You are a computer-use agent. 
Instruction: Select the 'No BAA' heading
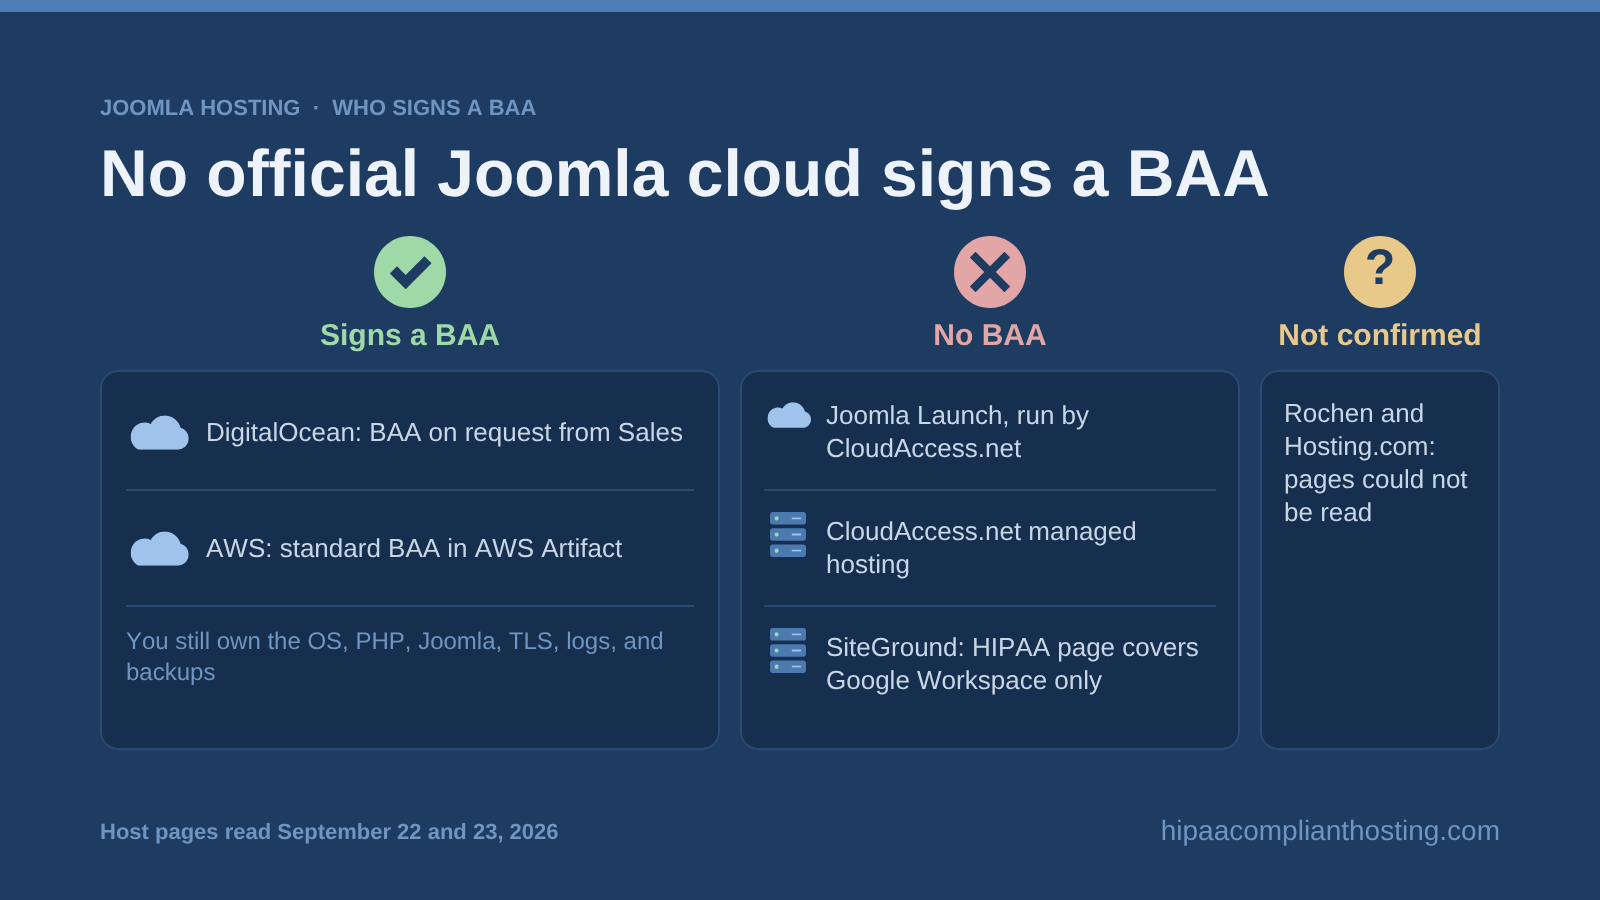(990, 335)
